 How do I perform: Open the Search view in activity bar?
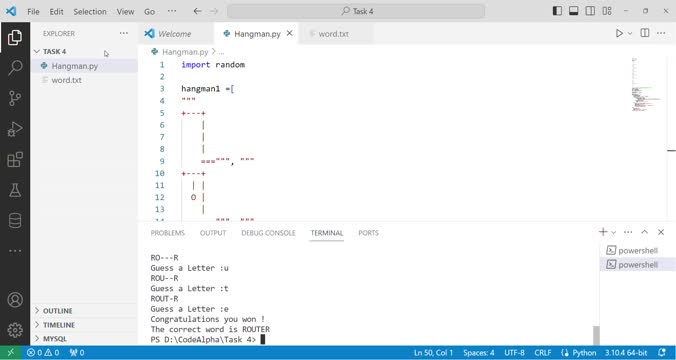pos(15,68)
